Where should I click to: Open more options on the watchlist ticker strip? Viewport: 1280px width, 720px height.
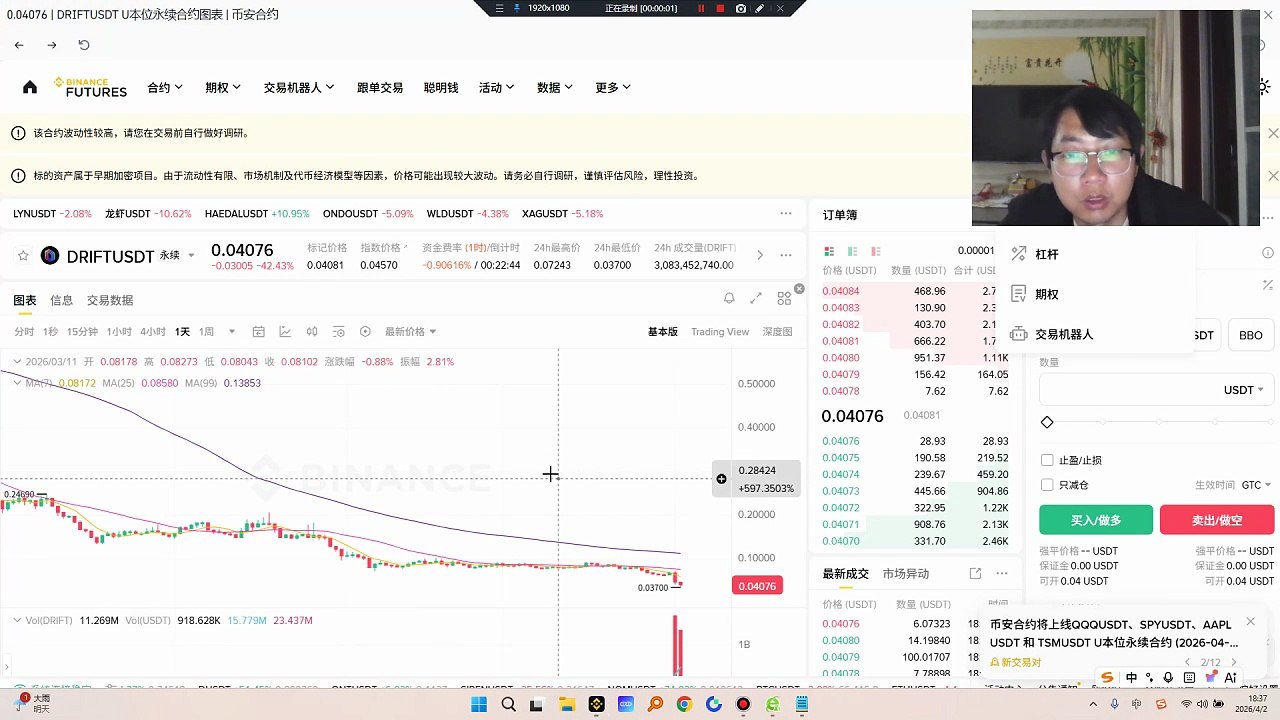pos(786,213)
